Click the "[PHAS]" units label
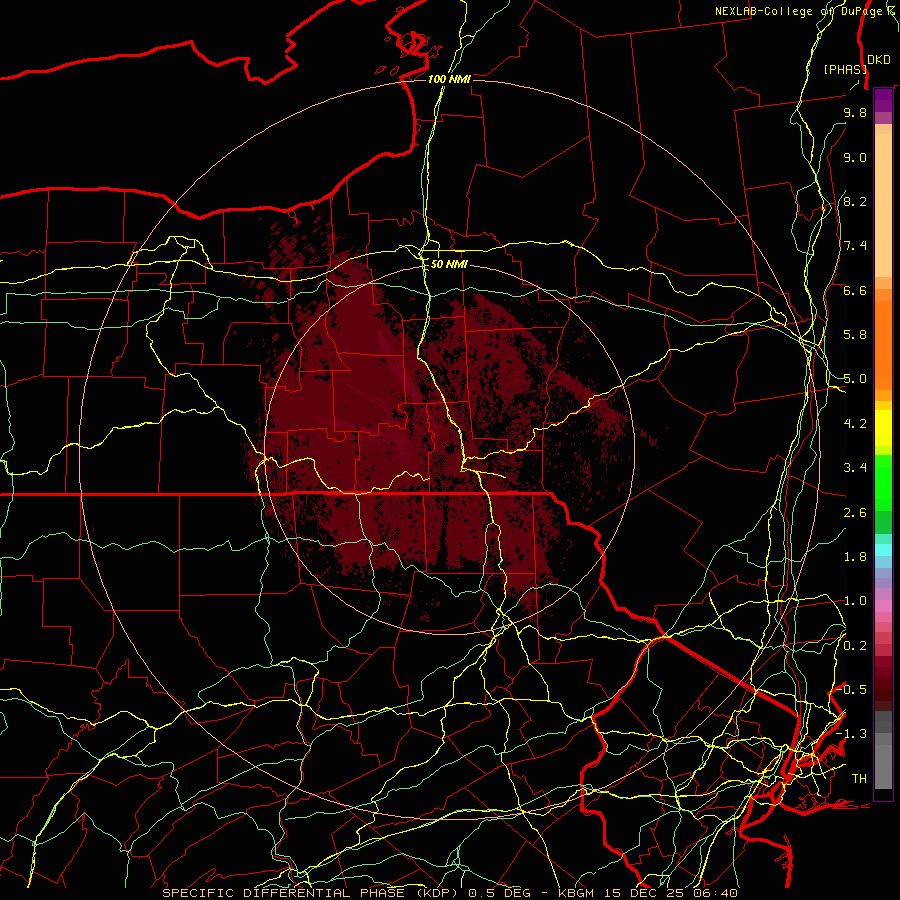The height and width of the screenshot is (900, 900). pyautogui.click(x=845, y=69)
